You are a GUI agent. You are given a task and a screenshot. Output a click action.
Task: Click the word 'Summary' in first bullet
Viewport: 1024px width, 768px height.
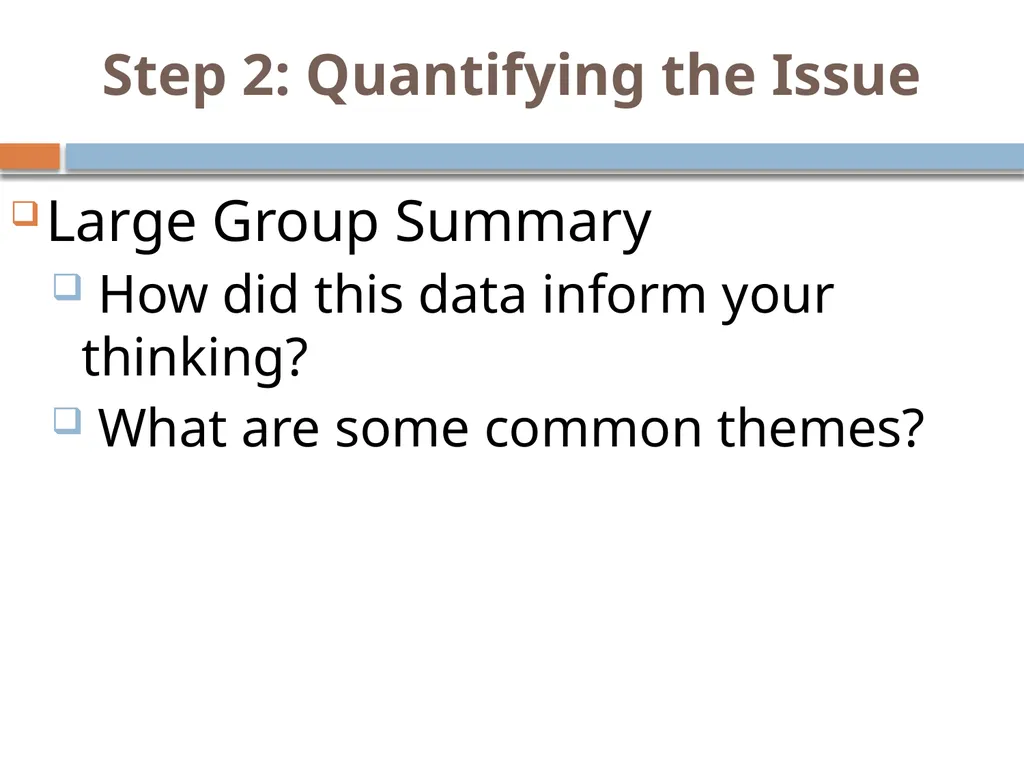point(523,223)
